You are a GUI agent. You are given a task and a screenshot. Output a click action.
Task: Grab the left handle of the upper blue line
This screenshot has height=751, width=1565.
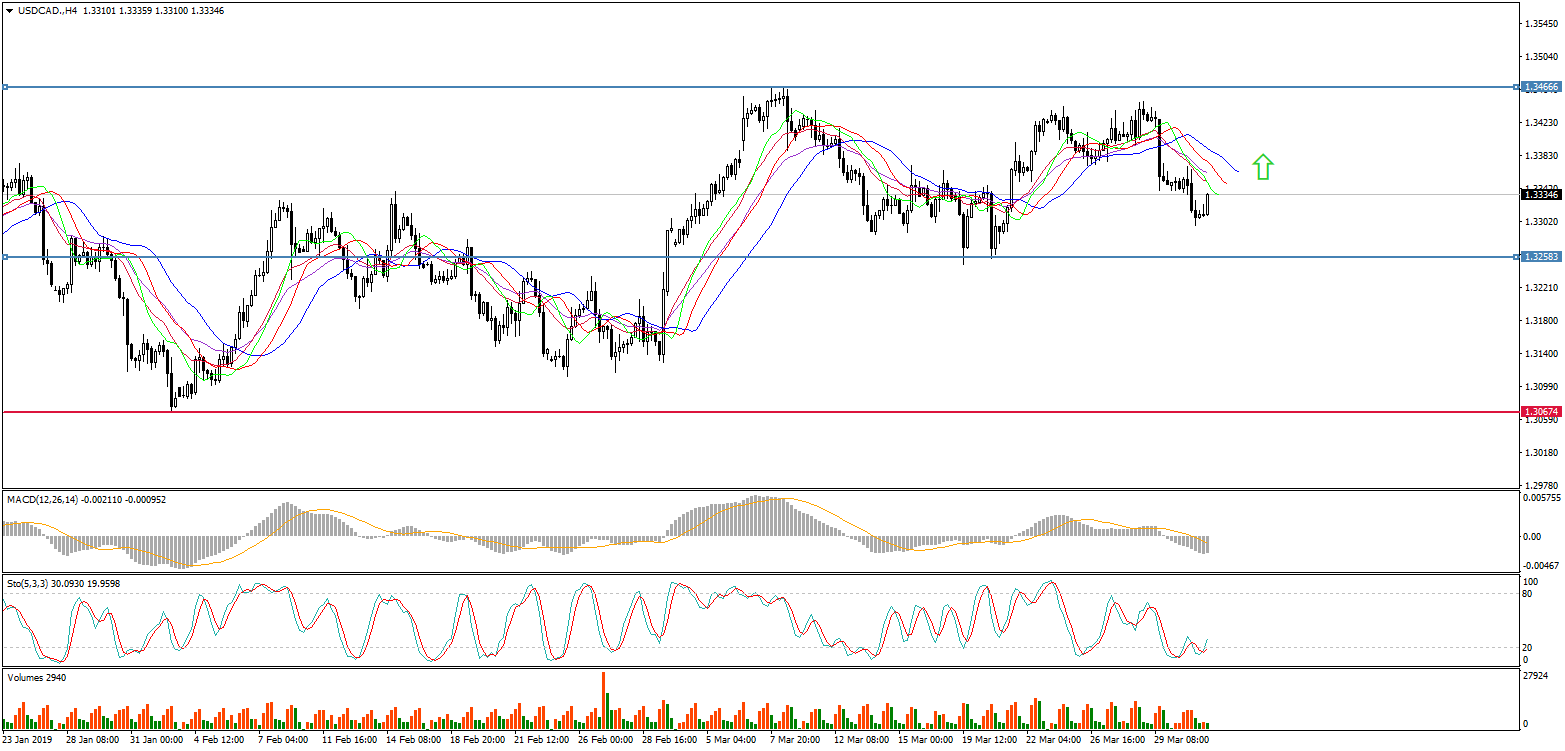point(5,87)
